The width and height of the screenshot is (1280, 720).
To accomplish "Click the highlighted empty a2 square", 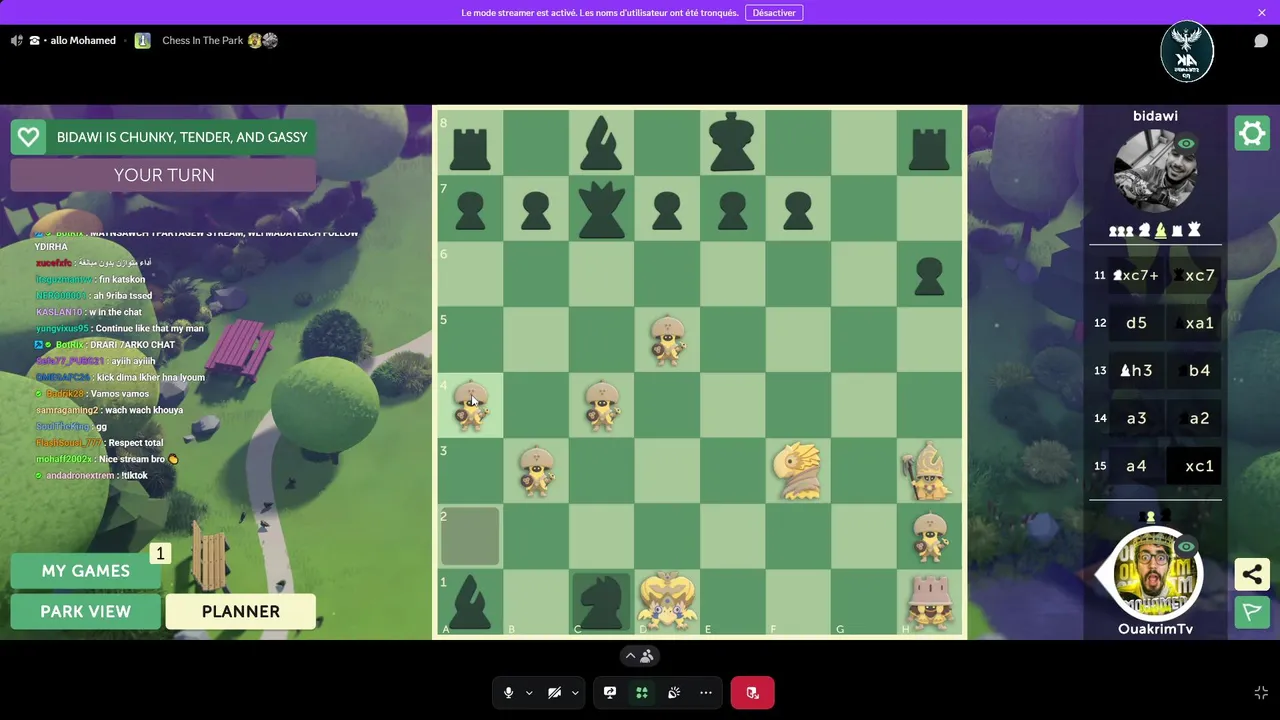I will [x=471, y=537].
